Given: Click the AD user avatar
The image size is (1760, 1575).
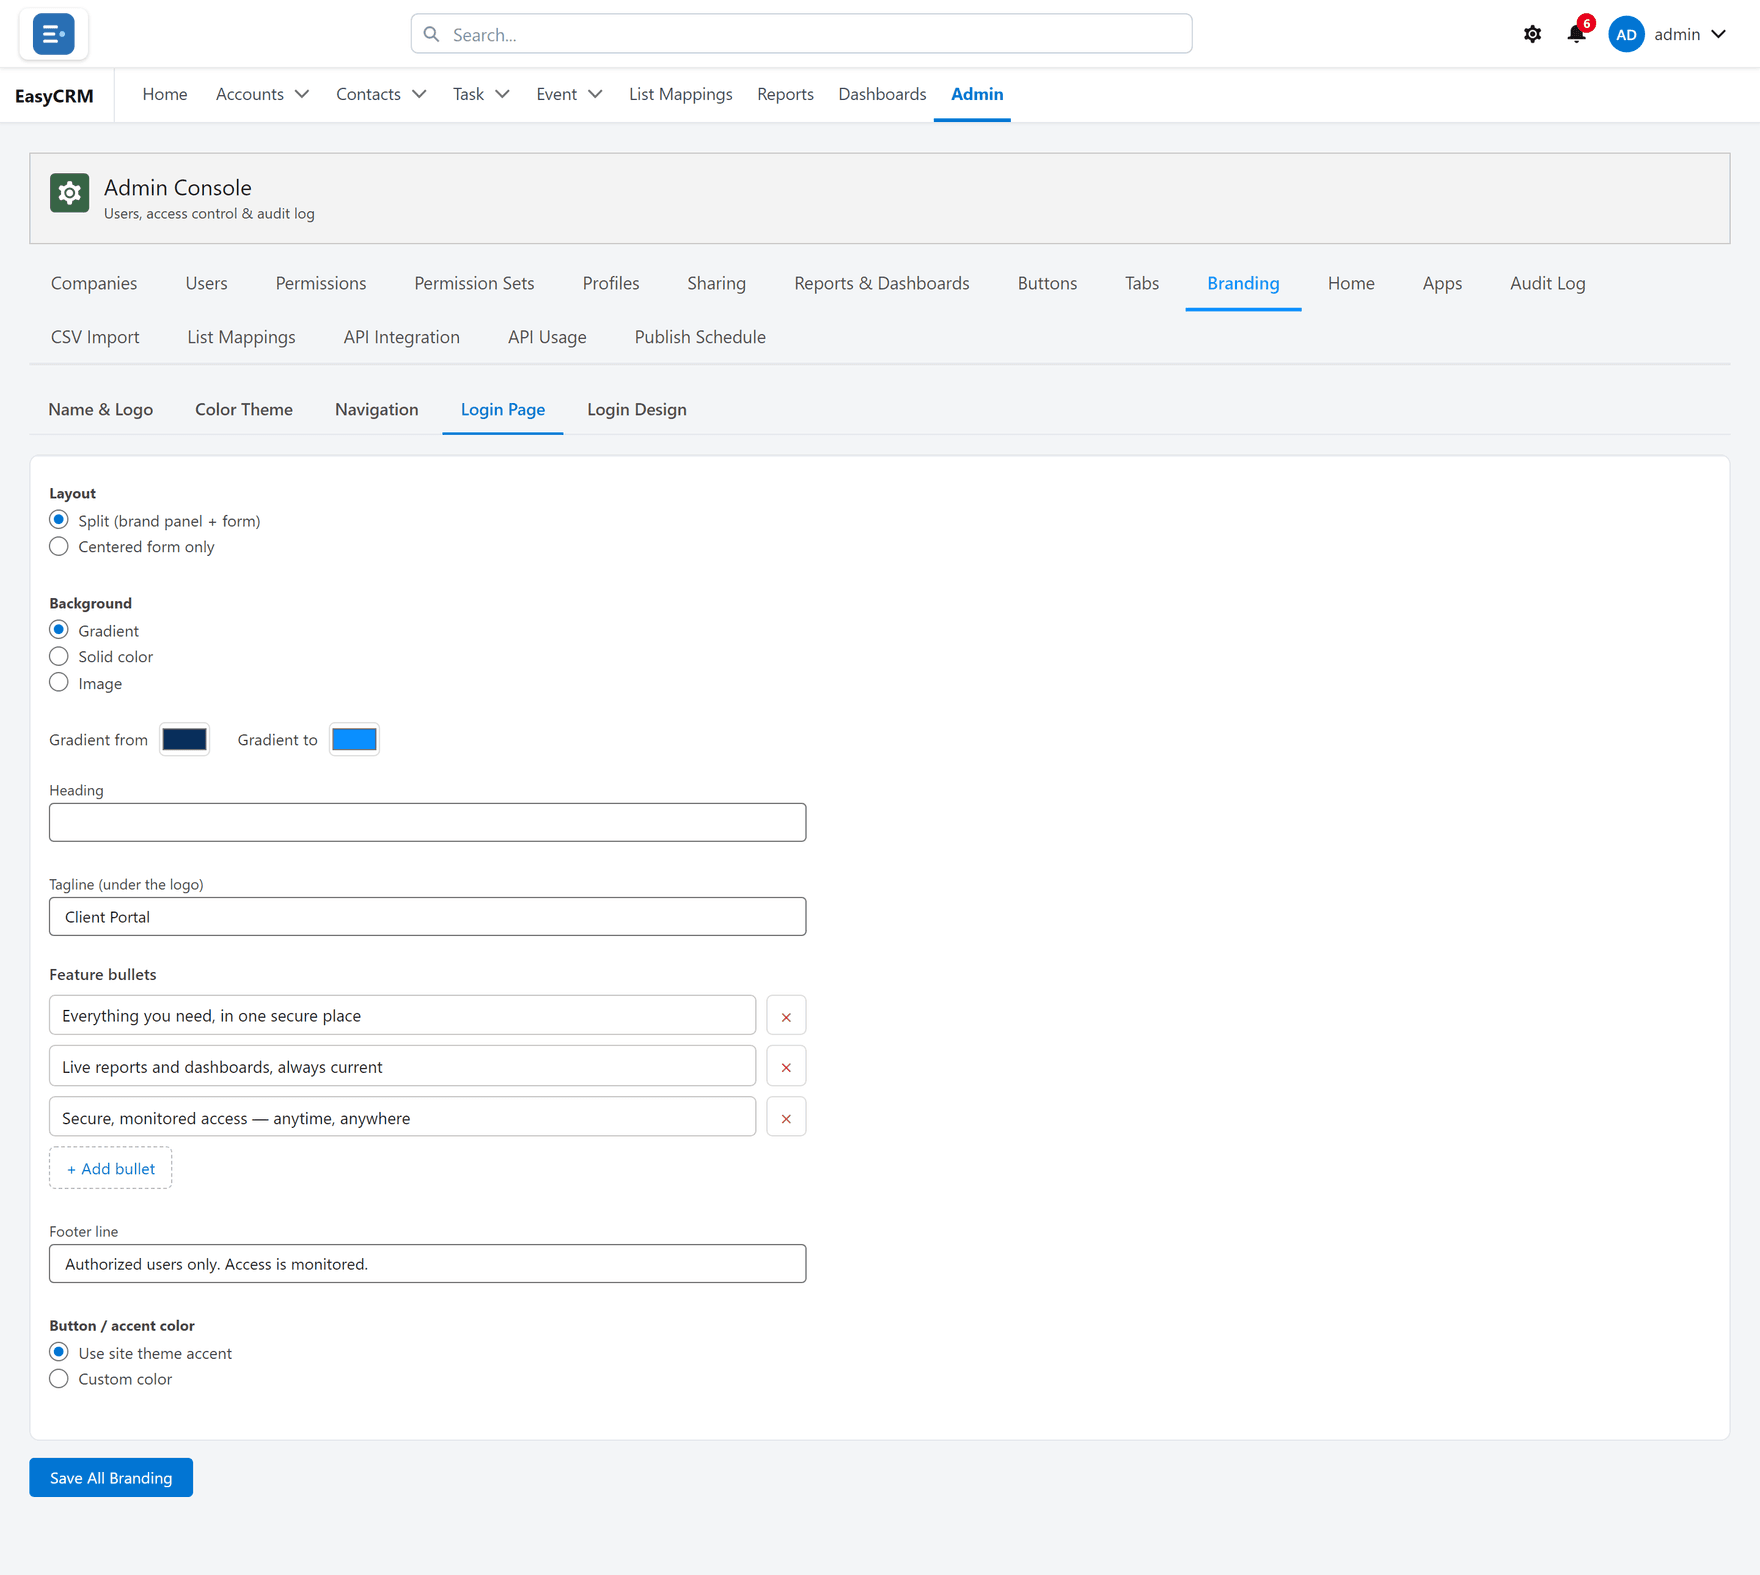Looking at the screenshot, I should tap(1626, 34).
